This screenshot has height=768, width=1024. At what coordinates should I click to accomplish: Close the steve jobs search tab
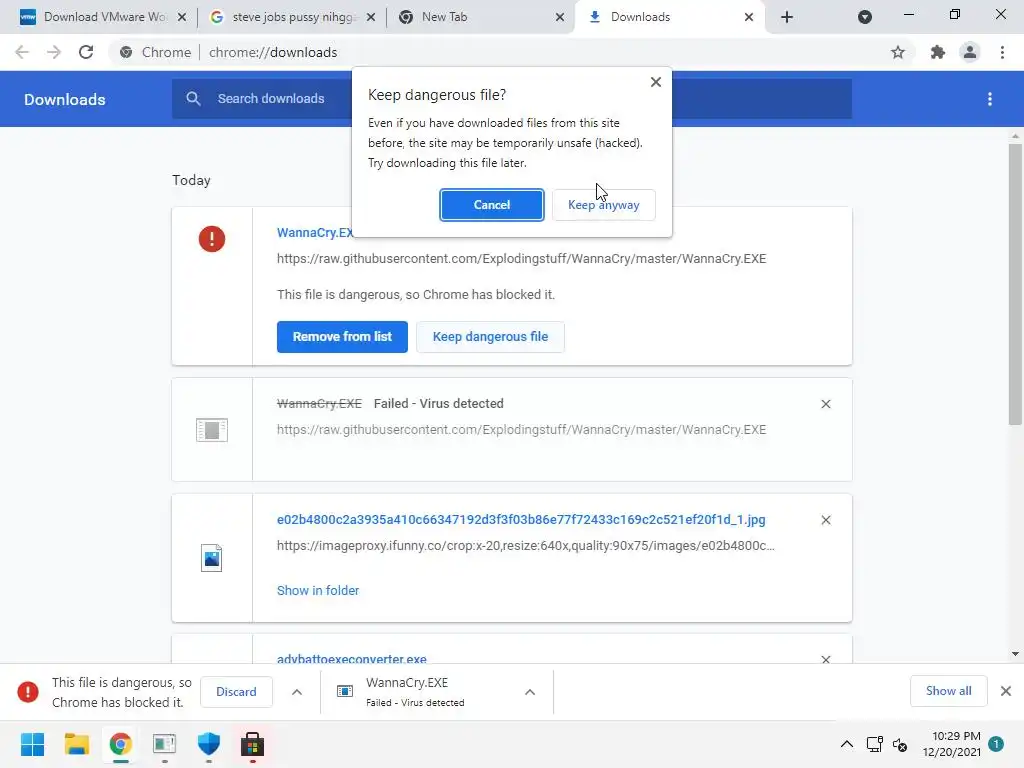pos(371,17)
